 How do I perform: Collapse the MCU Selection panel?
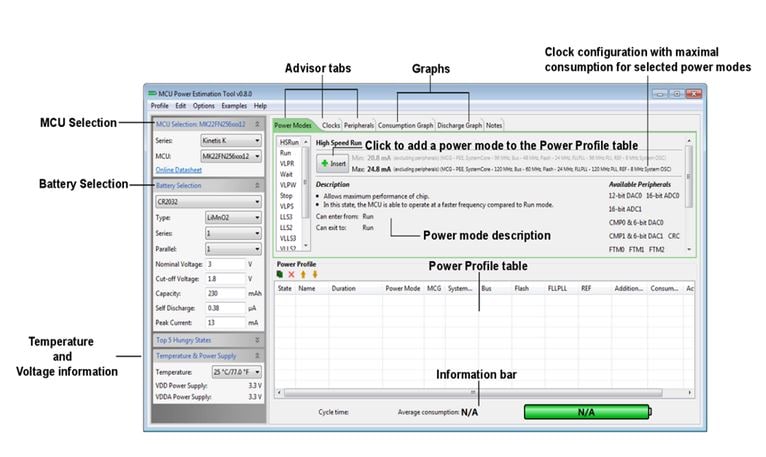[x=258, y=124]
